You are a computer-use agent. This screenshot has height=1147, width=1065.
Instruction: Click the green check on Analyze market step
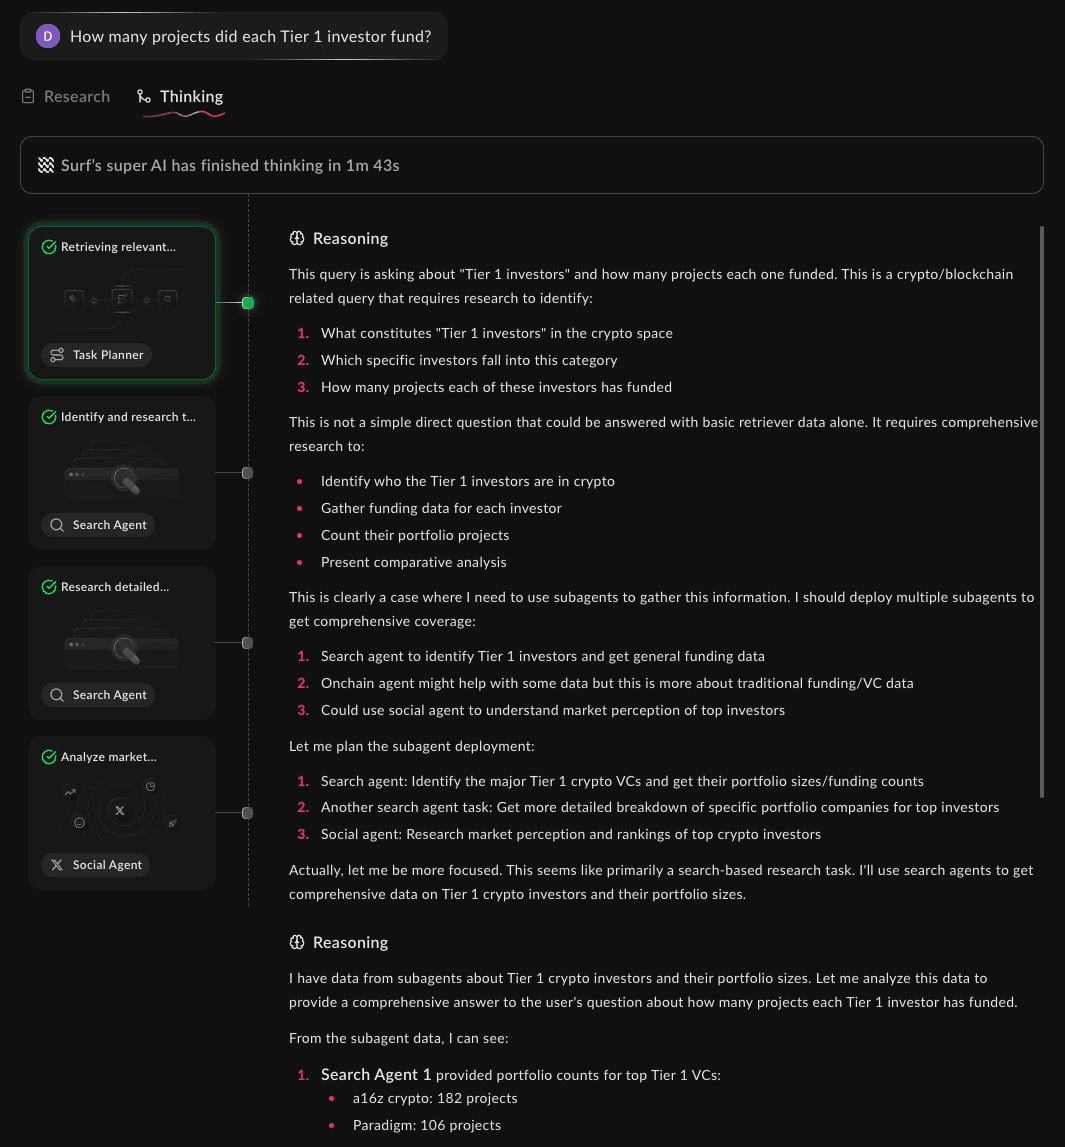(49, 757)
